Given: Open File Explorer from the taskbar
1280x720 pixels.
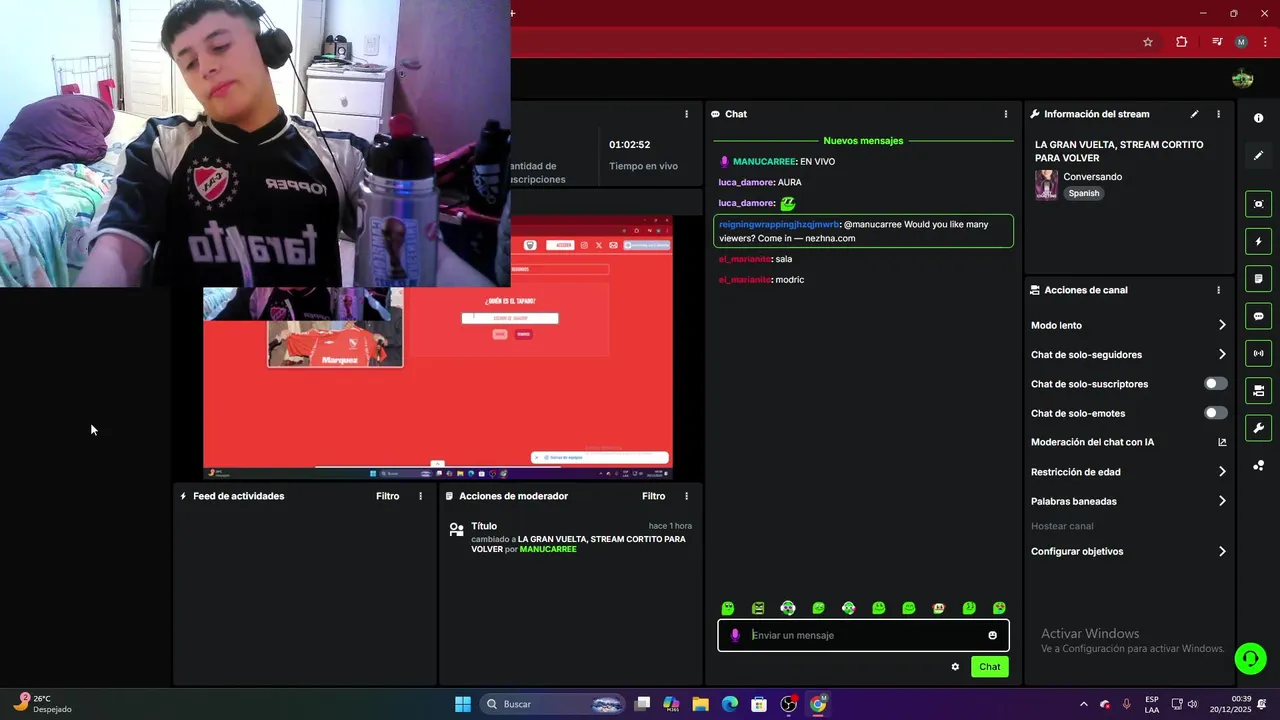Looking at the screenshot, I should (x=700, y=704).
